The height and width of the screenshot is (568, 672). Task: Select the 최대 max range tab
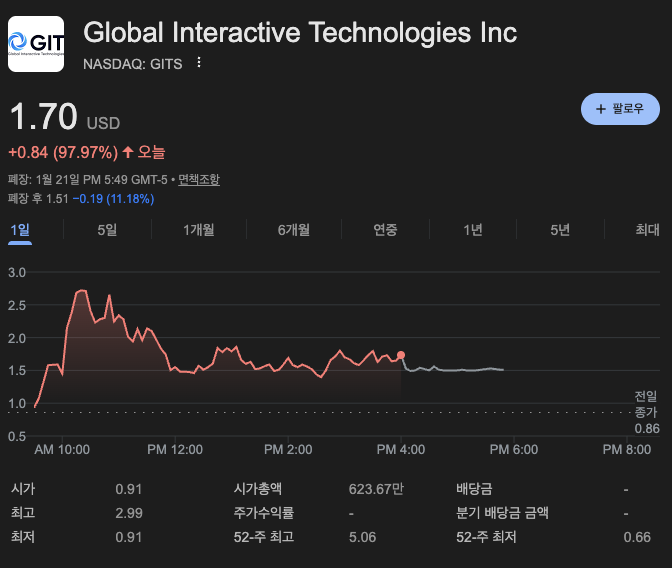pyautogui.click(x=648, y=230)
